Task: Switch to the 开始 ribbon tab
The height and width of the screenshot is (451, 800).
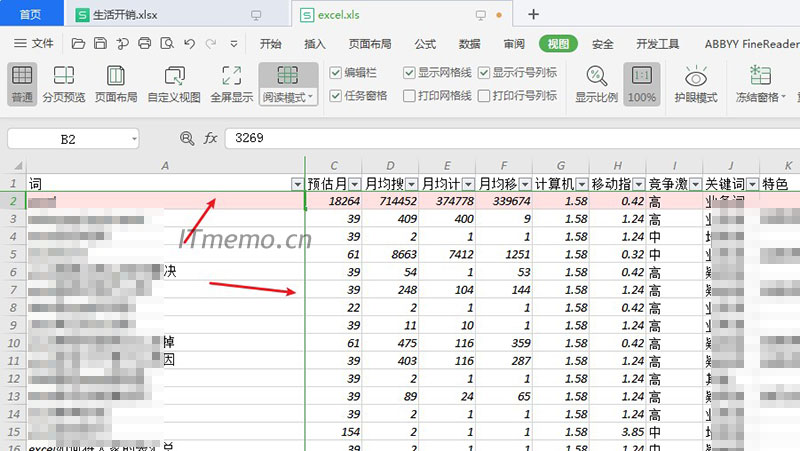Action: [x=270, y=44]
